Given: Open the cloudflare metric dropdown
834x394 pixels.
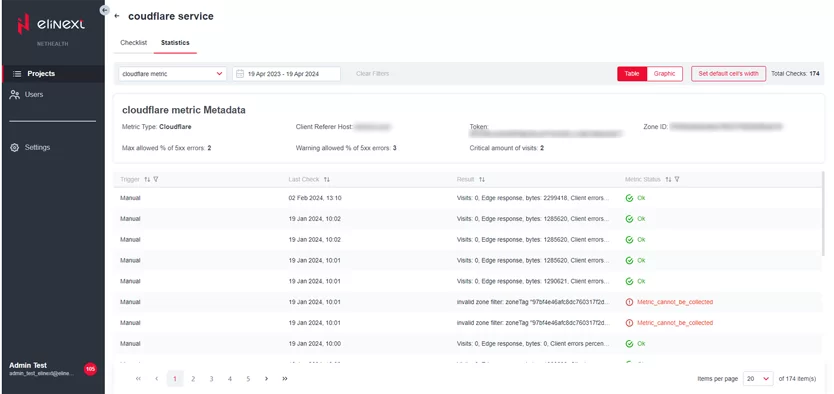Looking at the screenshot, I should click(172, 74).
